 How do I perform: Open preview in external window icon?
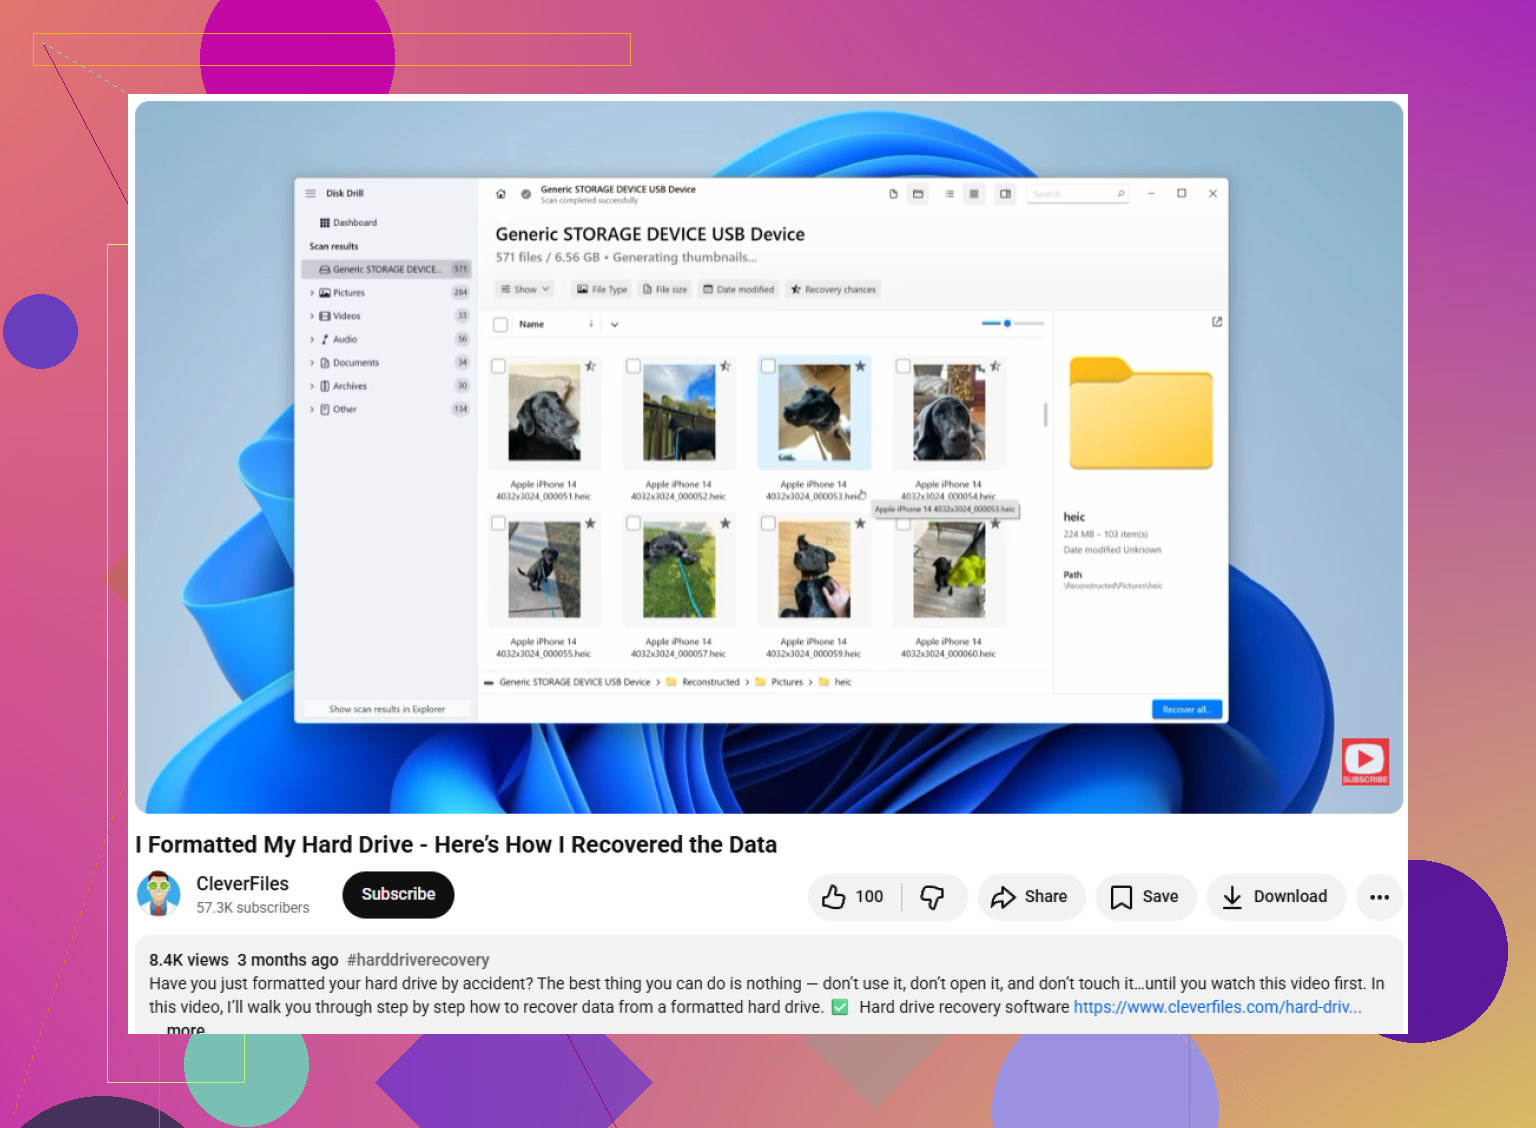(1217, 322)
